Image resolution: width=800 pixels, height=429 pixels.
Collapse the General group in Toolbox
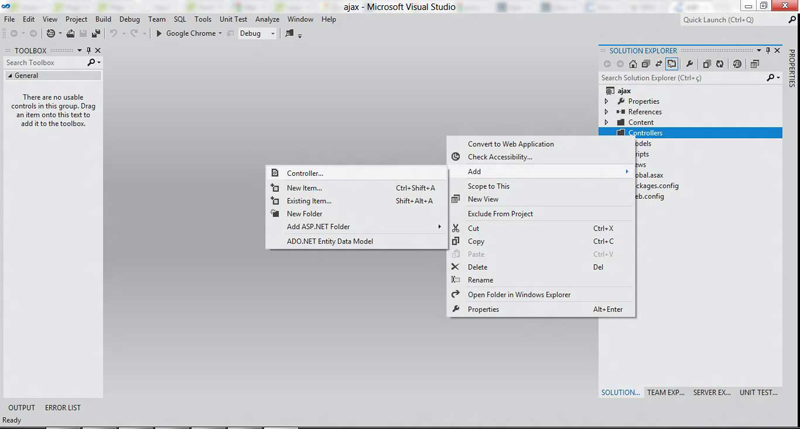pyautogui.click(x=10, y=75)
